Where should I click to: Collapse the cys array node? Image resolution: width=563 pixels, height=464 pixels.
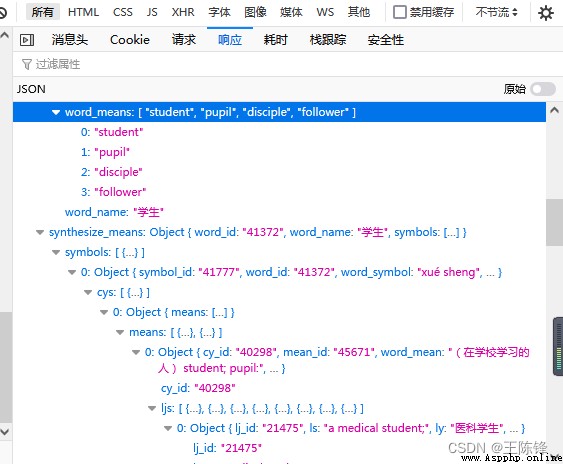tap(88, 292)
